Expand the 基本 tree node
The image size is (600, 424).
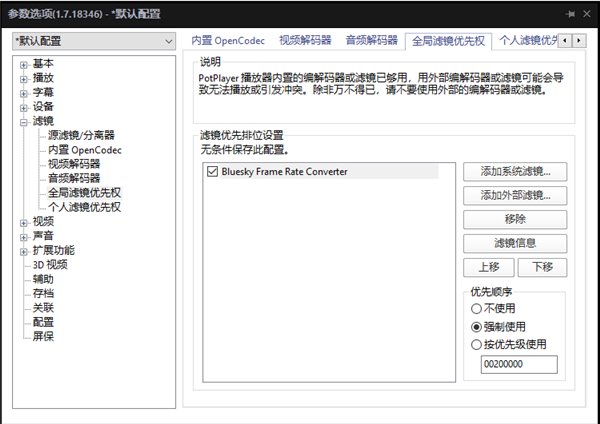23,63
